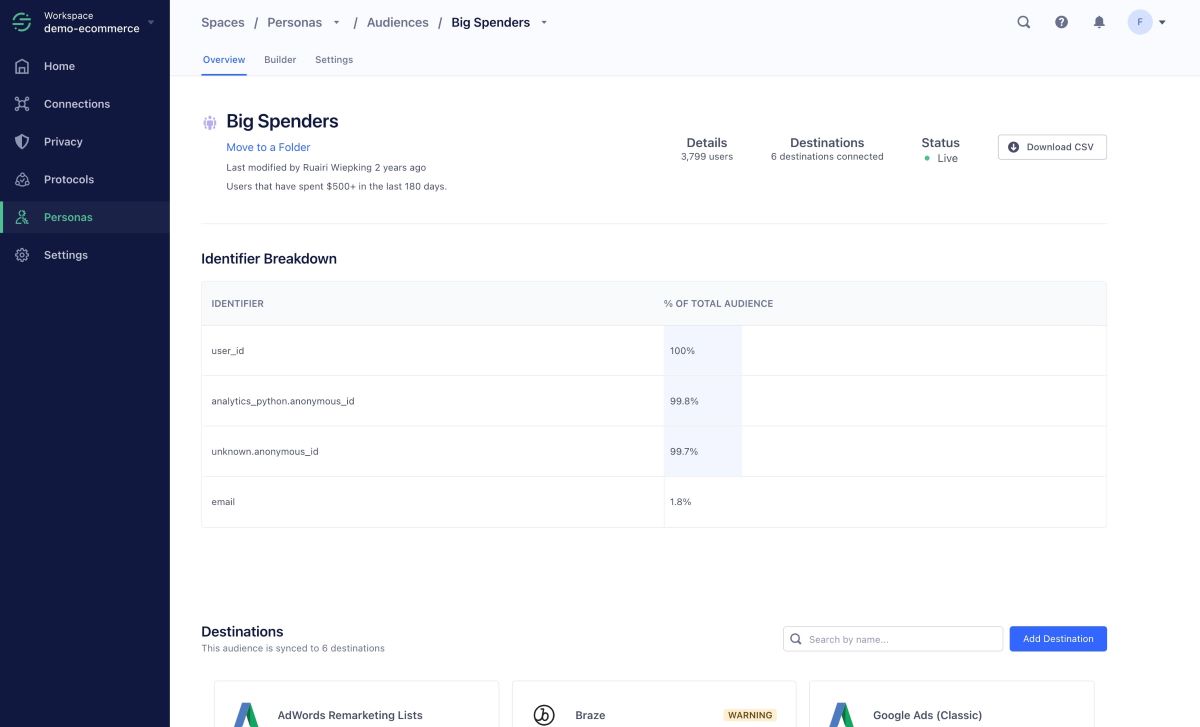This screenshot has width=1200, height=727.
Task: Open Protocols in the sidebar
Action: (68, 180)
